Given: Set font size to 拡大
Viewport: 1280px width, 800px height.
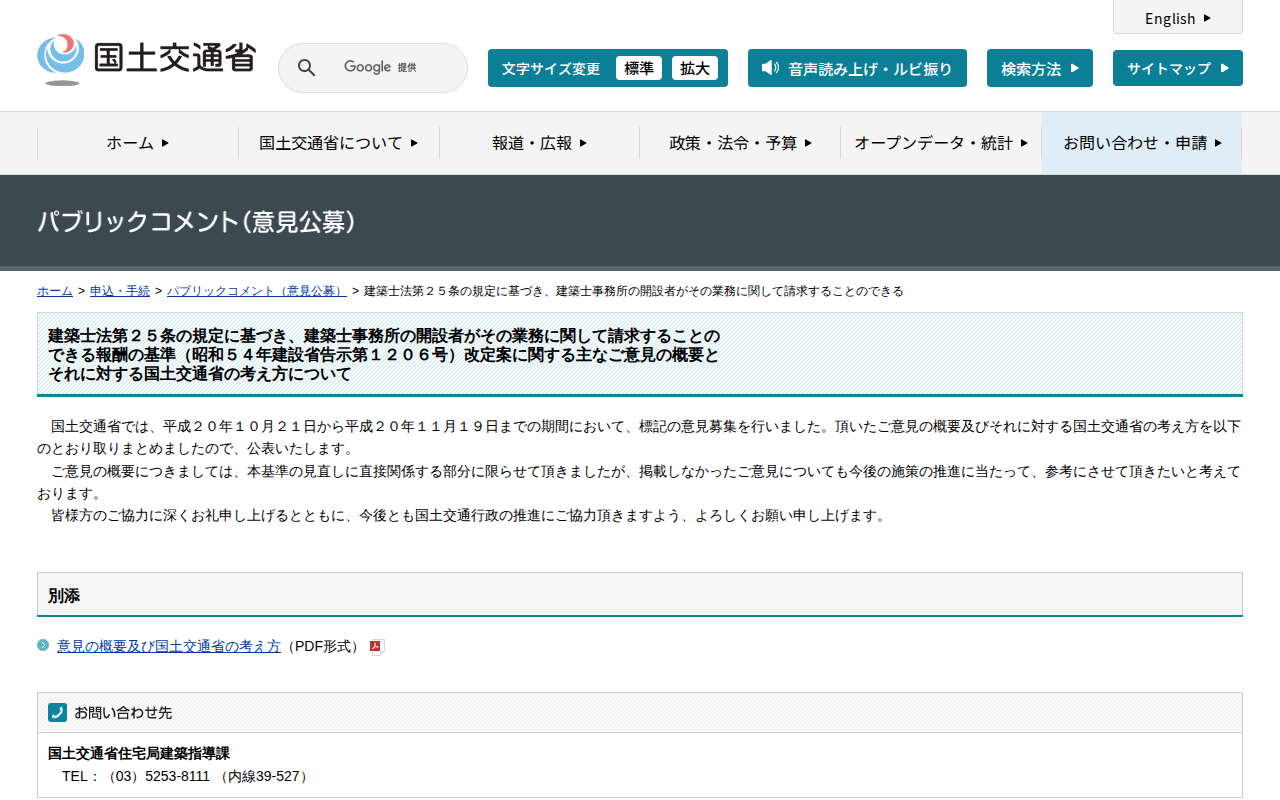Looking at the screenshot, I should (695, 68).
